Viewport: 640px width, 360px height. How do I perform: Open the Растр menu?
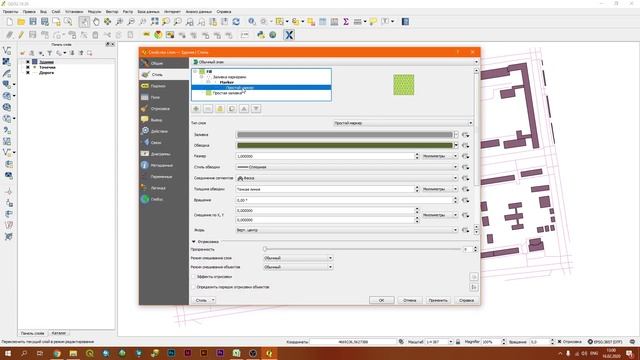click(128, 11)
